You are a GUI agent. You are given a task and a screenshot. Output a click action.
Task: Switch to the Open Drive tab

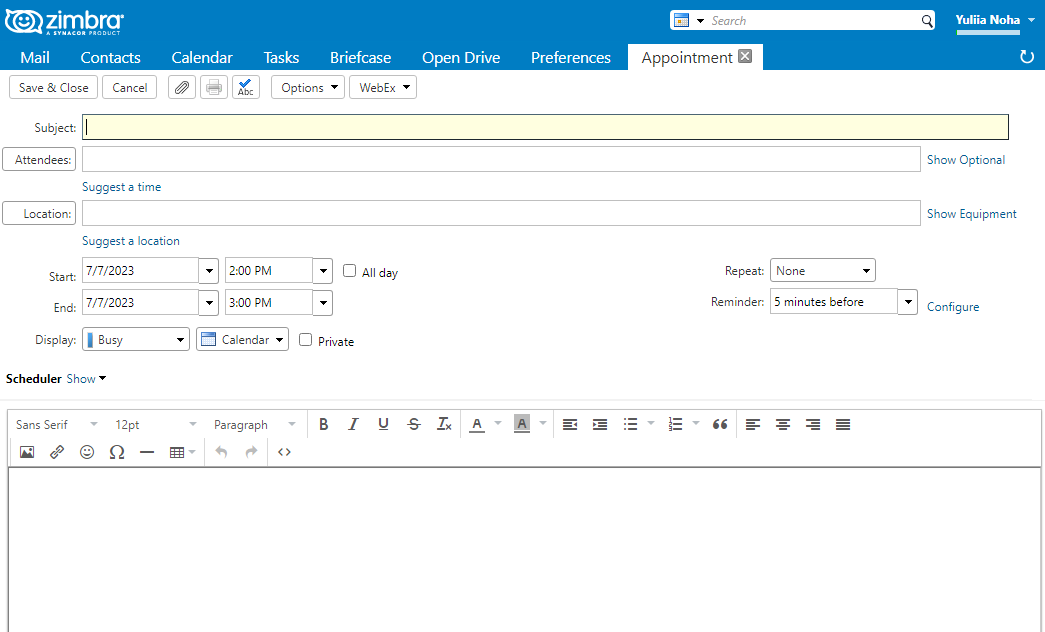coord(461,57)
